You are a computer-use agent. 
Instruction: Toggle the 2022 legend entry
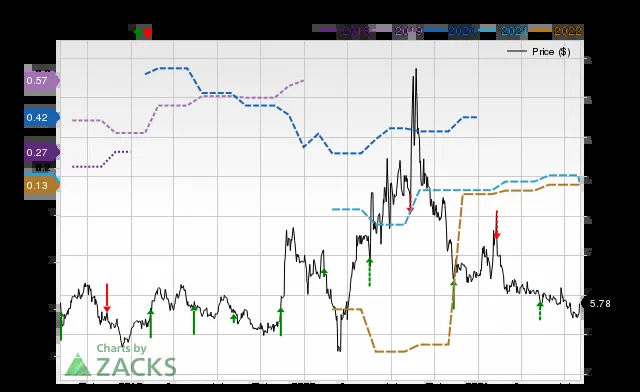pyautogui.click(x=556, y=31)
